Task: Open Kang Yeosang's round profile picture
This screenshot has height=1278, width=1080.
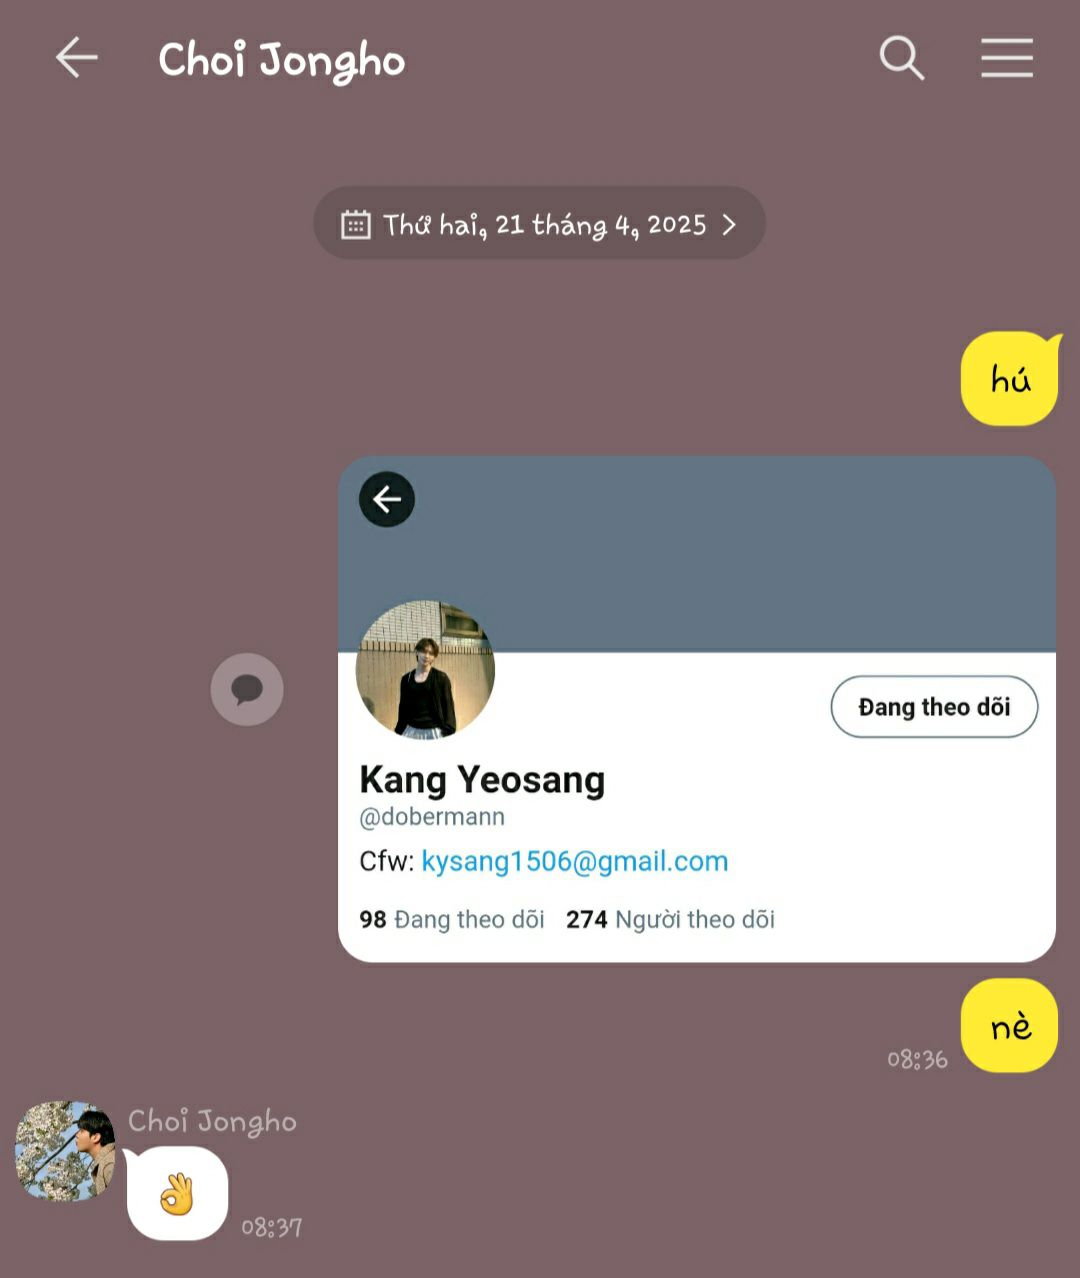Action: [x=425, y=670]
